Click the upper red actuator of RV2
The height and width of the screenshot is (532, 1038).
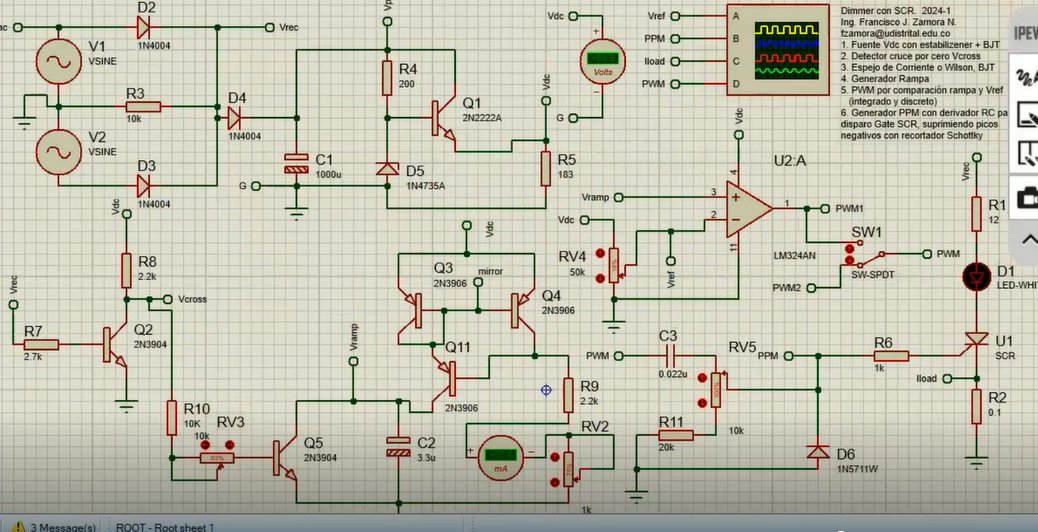coord(554,457)
